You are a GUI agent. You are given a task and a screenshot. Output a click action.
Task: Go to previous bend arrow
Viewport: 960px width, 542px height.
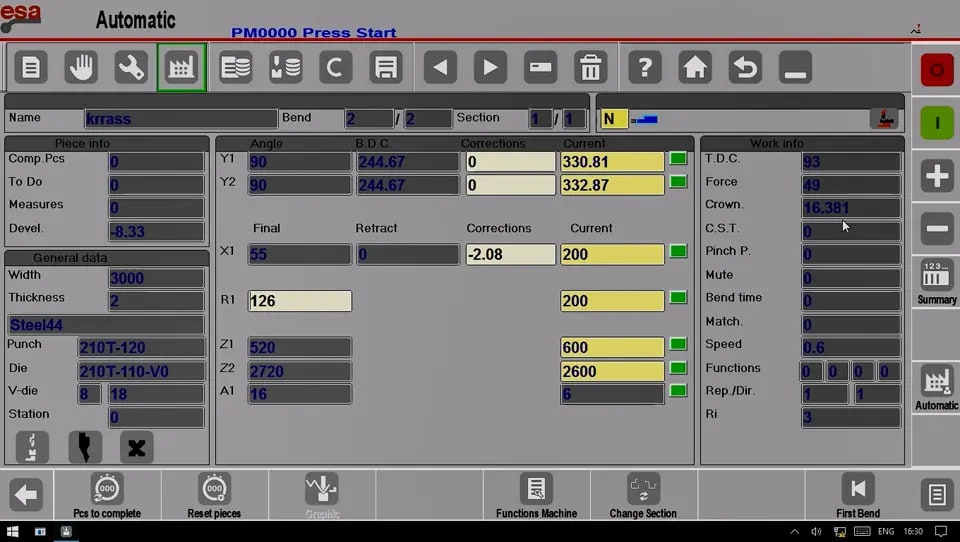pyautogui.click(x=440, y=67)
